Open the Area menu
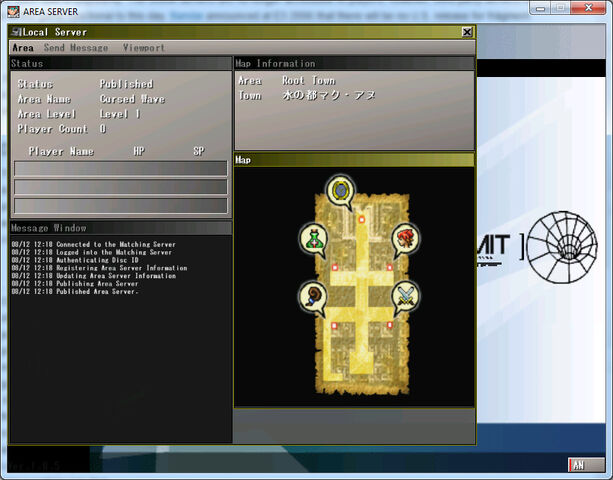 click(23, 48)
